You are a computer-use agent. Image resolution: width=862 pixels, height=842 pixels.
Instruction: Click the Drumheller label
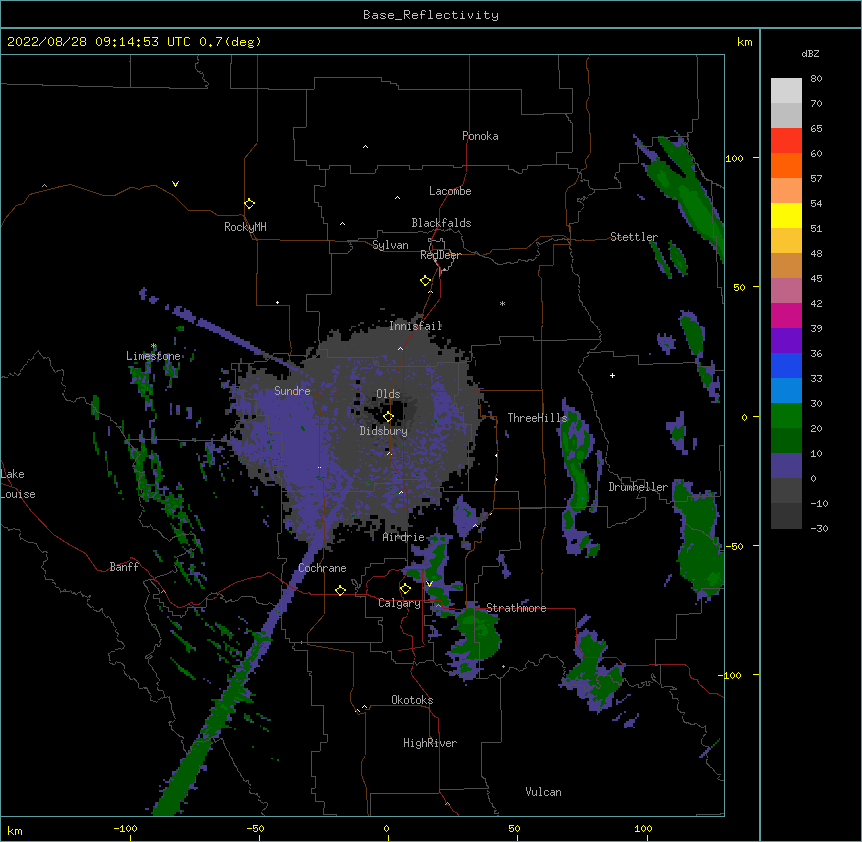coord(638,487)
